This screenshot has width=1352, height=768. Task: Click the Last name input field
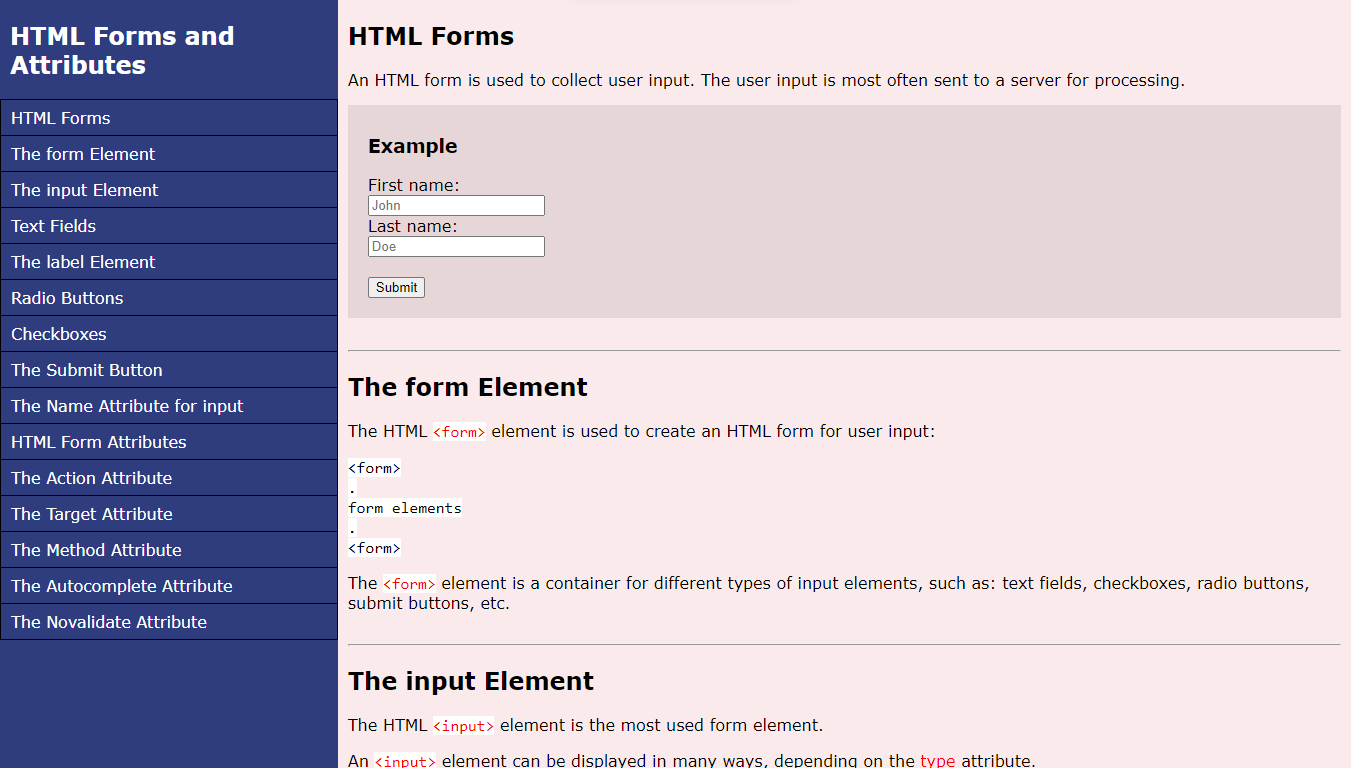[456, 246]
